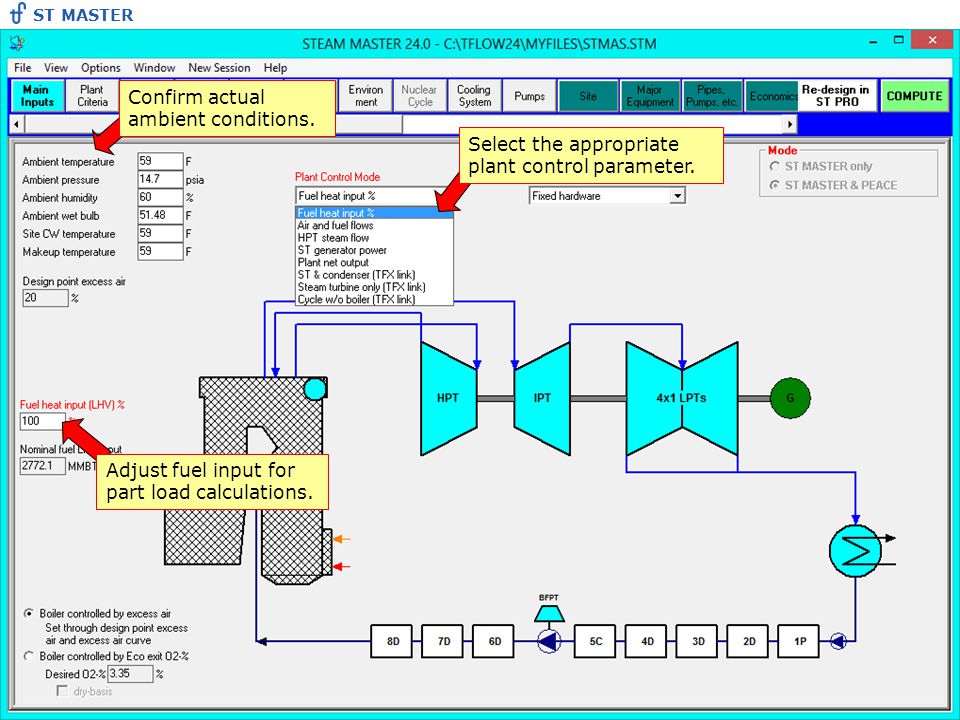Switch to Main Inputs tab
The width and height of the screenshot is (960, 720).
click(x=37, y=96)
